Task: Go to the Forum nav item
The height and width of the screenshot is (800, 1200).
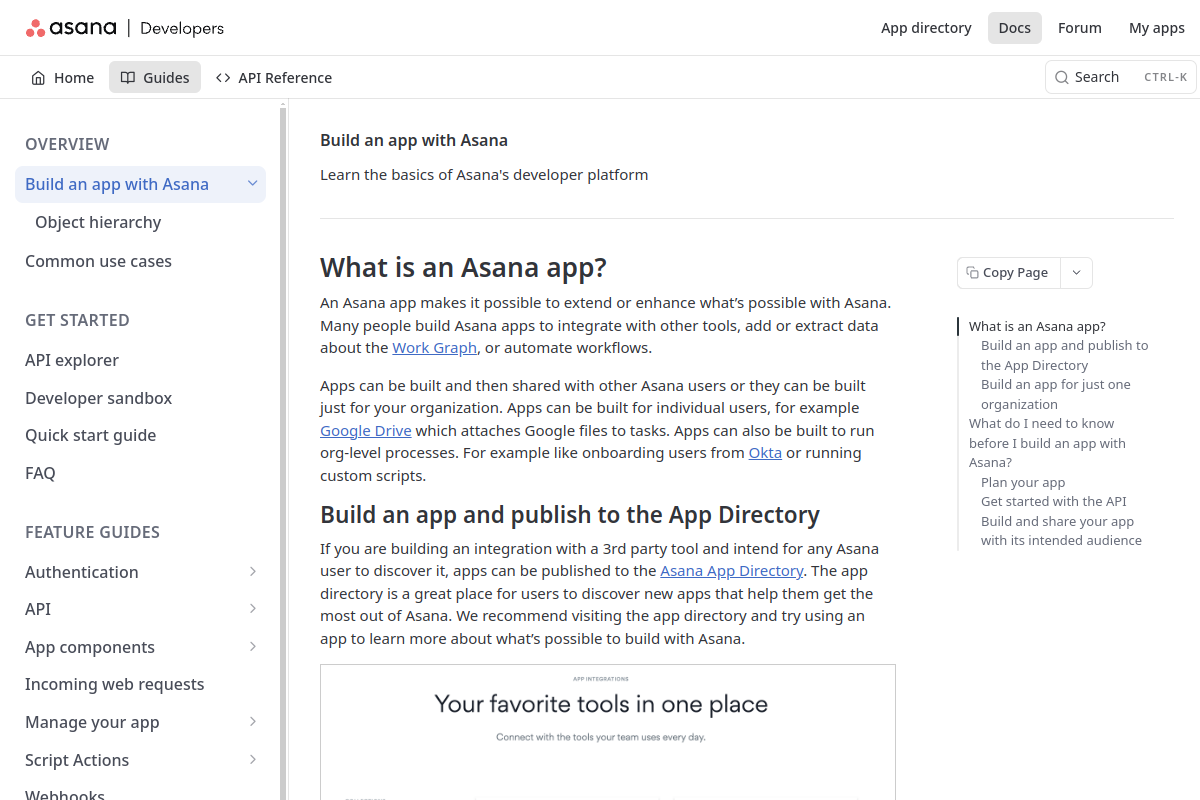Action: point(1080,28)
